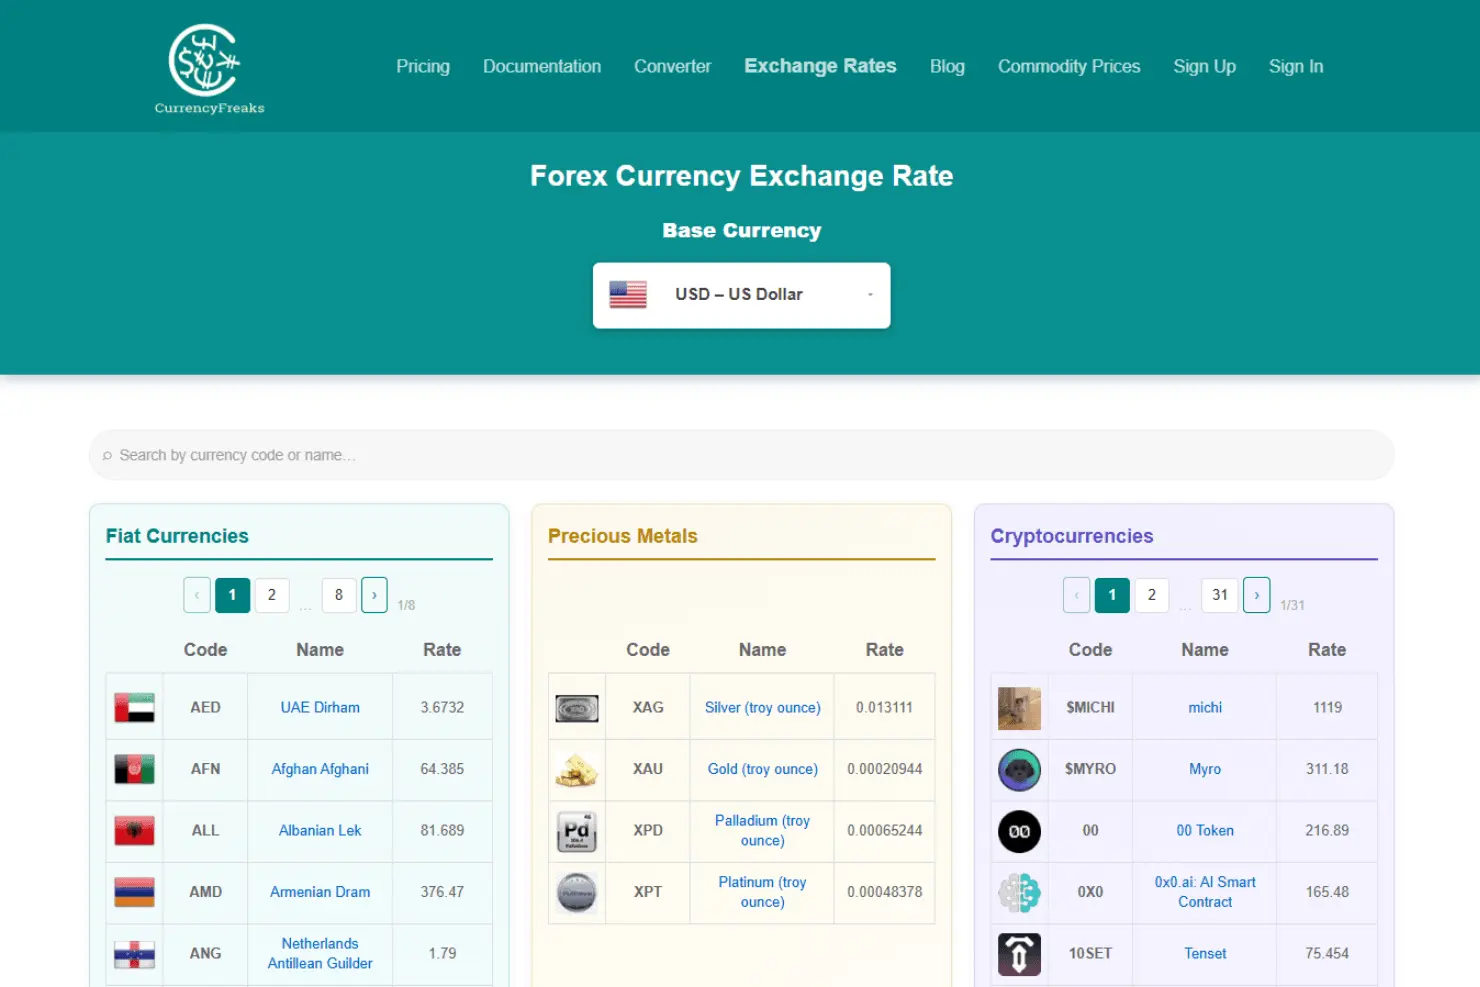
Task: Click the AMD rate value 376.47
Action: click(x=442, y=892)
